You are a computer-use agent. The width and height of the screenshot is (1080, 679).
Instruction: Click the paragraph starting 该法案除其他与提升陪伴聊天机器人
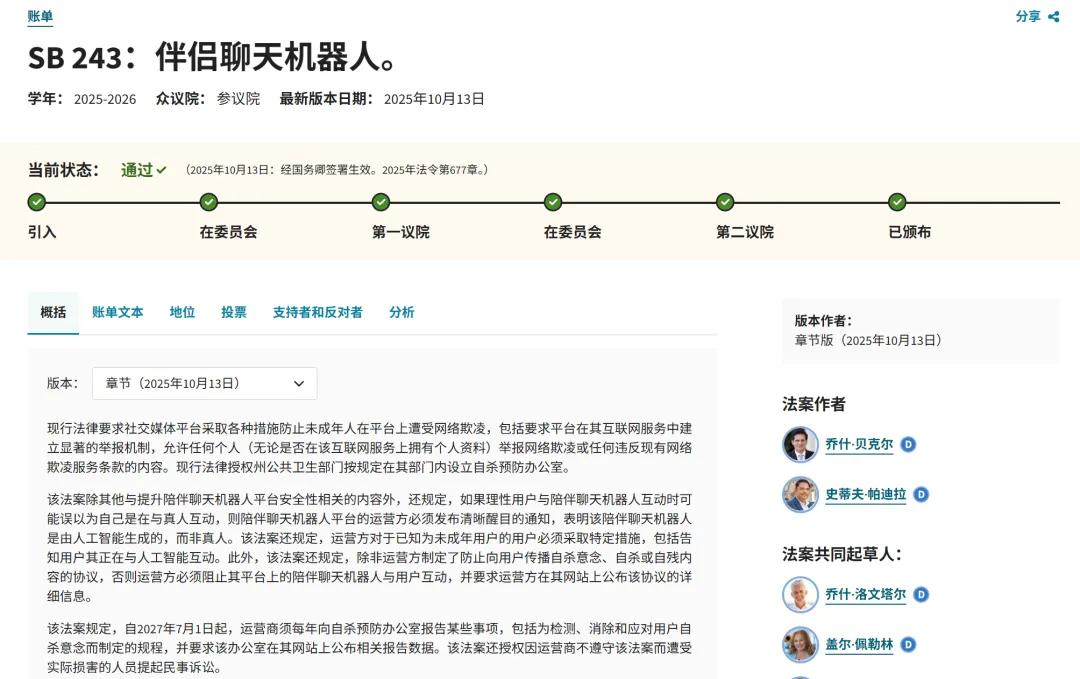click(x=369, y=547)
